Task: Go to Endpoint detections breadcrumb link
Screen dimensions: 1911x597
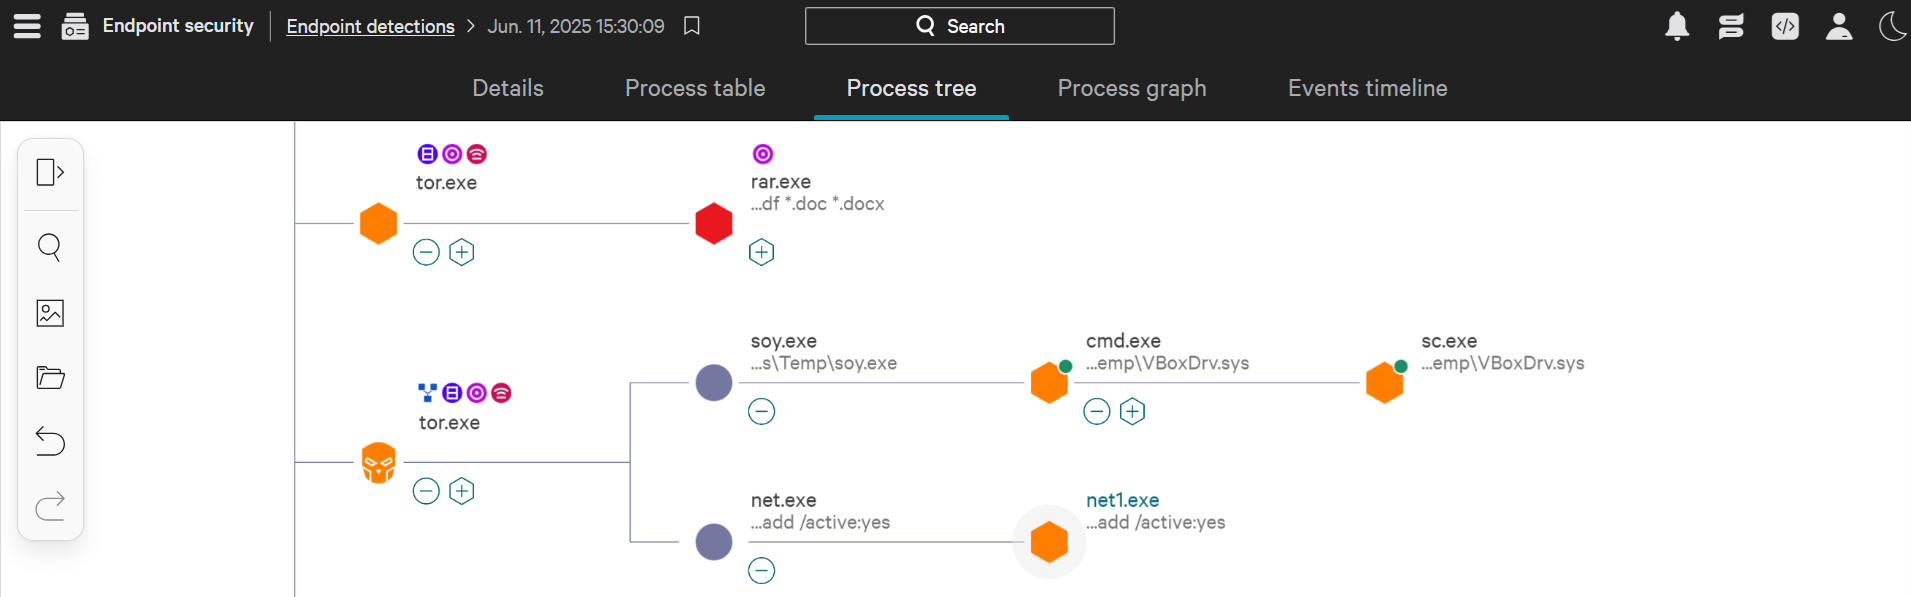Action: pyautogui.click(x=370, y=26)
